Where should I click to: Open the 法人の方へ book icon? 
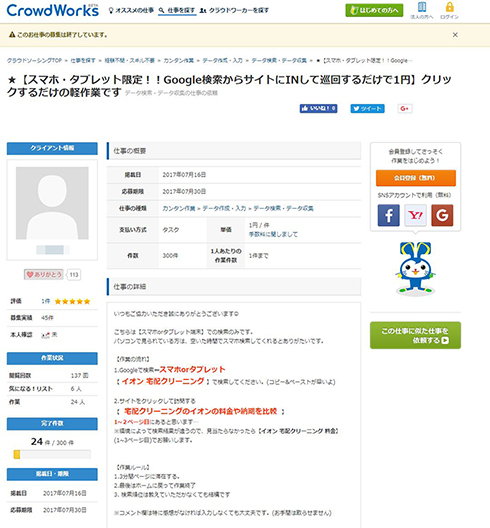(x=422, y=10)
